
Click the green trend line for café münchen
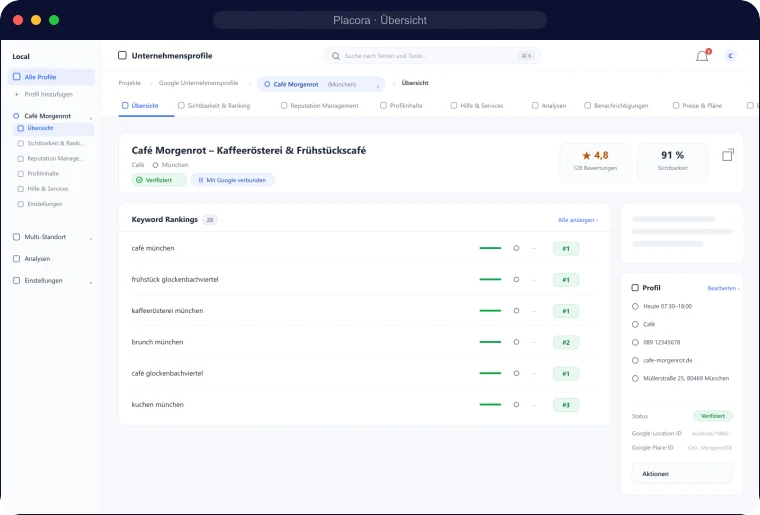[490, 248]
